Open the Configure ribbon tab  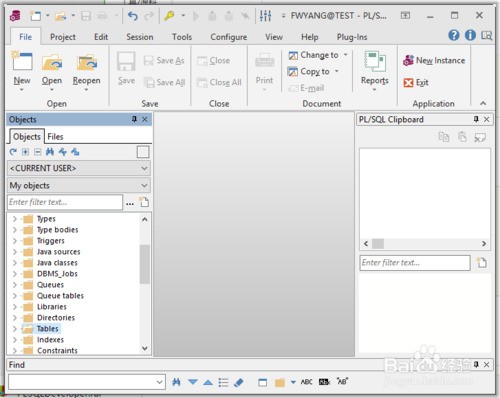click(x=229, y=37)
